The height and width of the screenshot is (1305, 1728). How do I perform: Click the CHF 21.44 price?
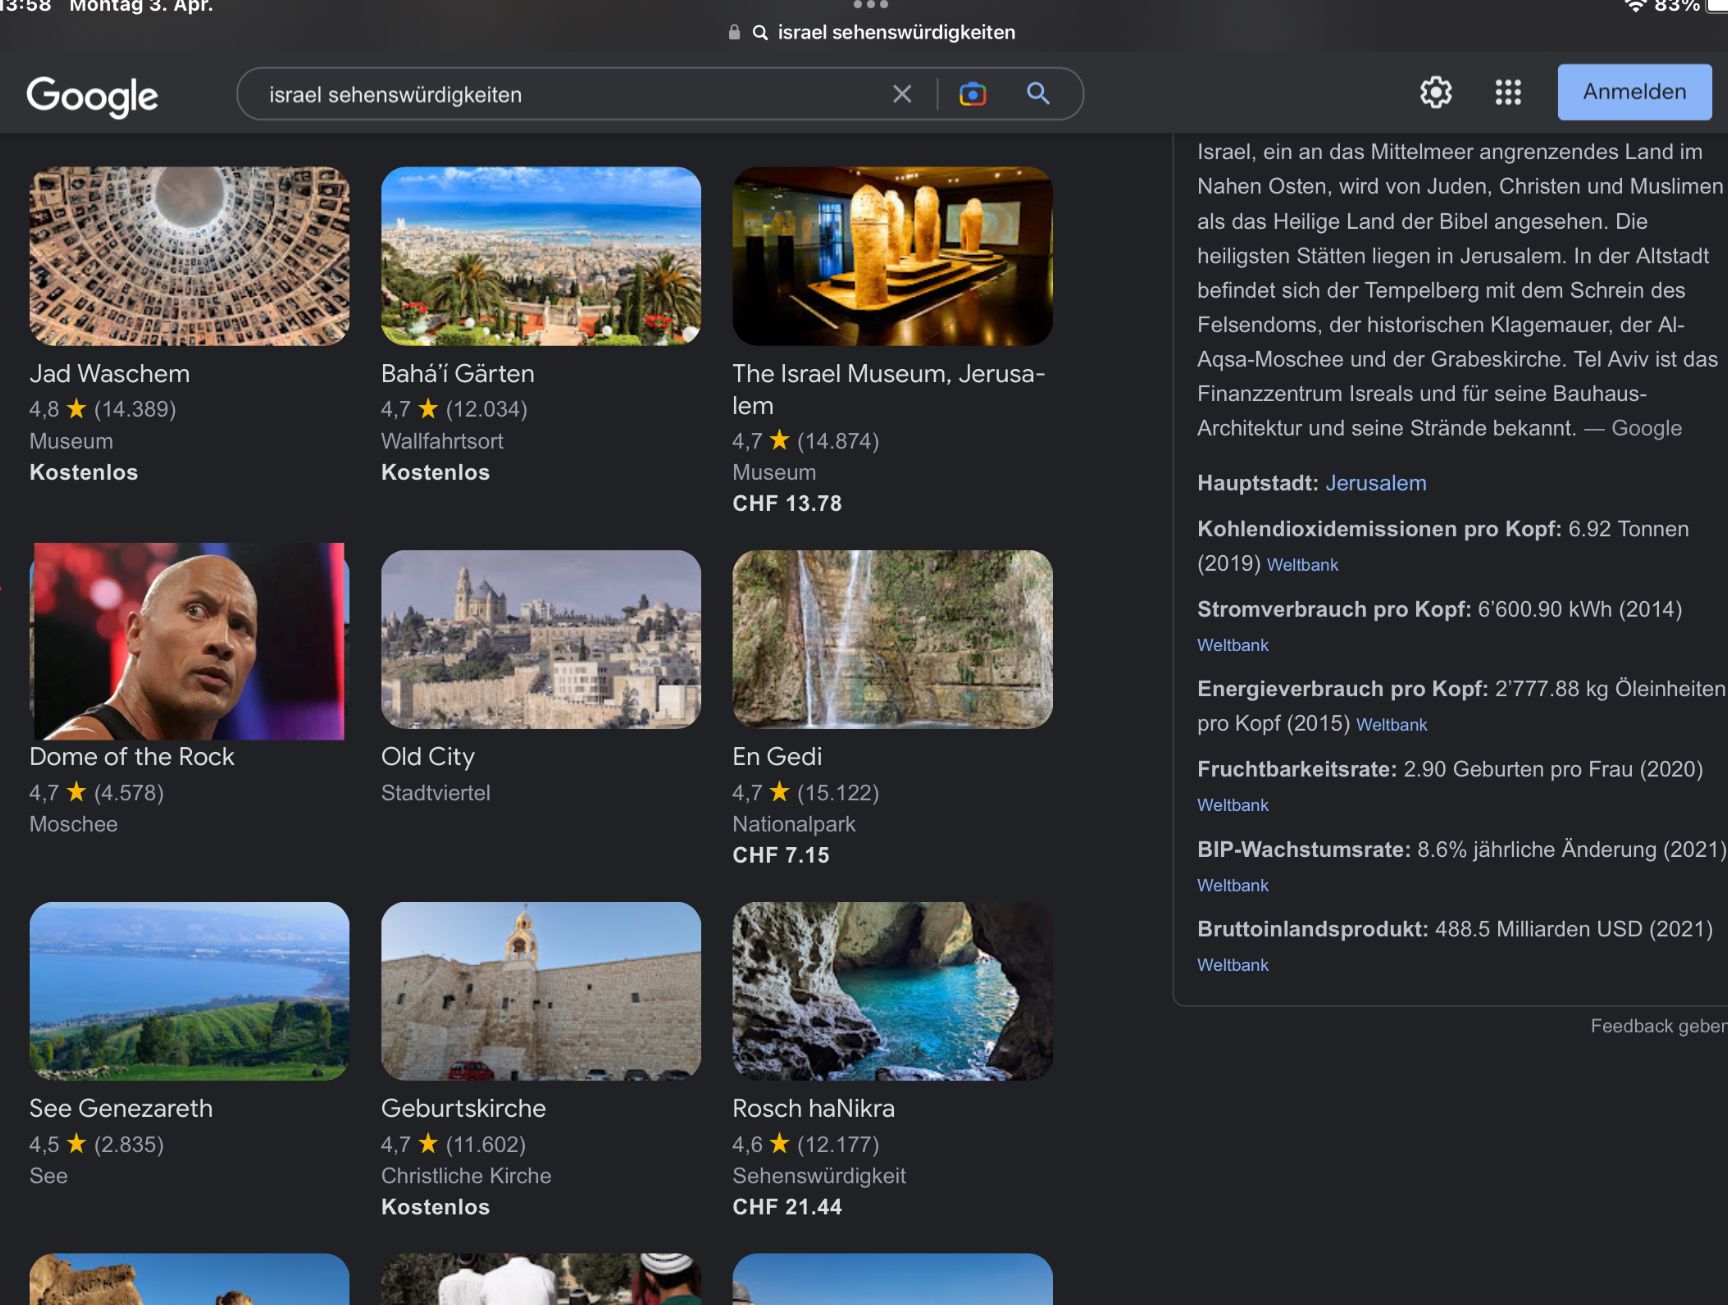point(787,1207)
